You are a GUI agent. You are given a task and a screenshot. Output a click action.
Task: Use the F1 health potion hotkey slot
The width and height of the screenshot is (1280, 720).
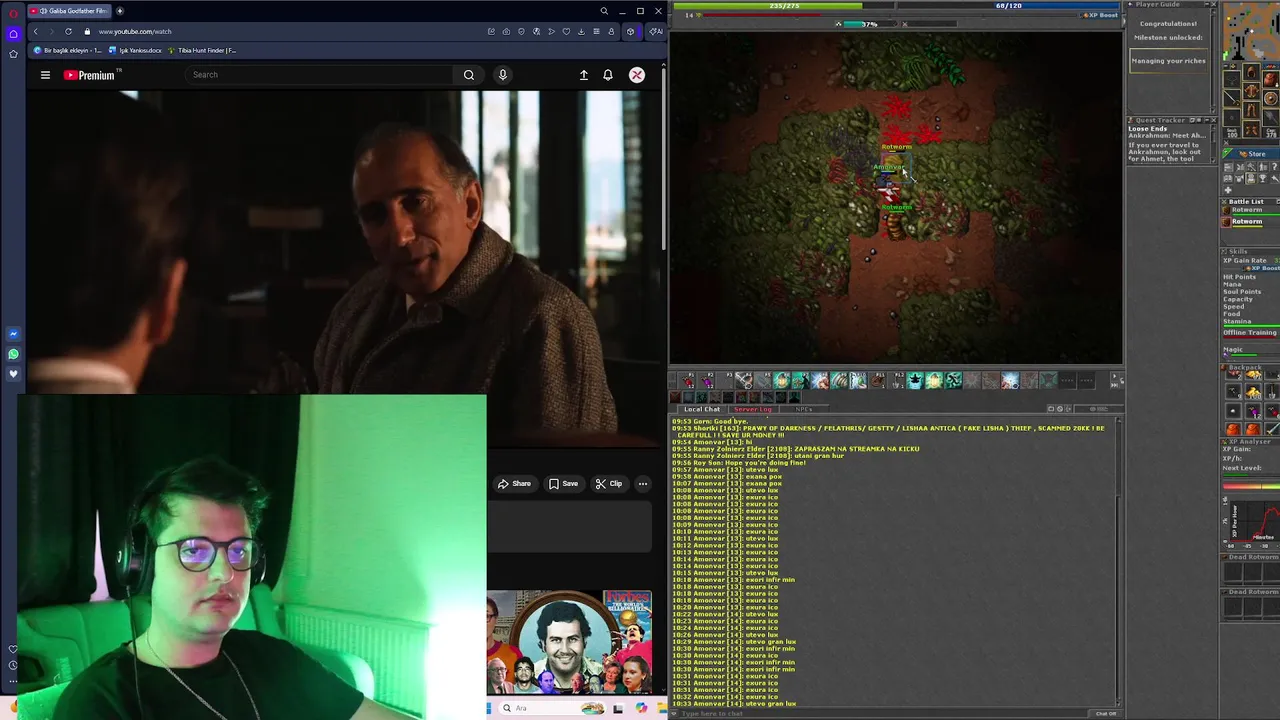pyautogui.click(x=688, y=380)
